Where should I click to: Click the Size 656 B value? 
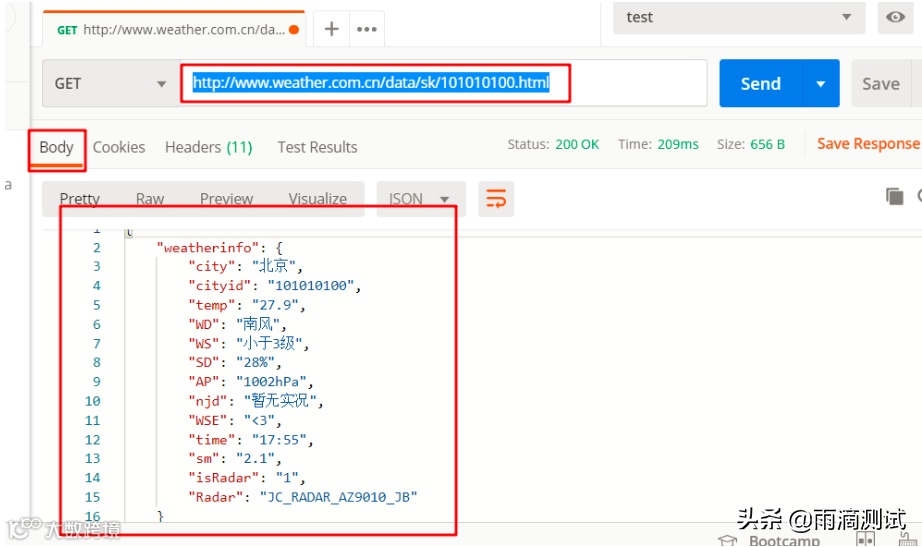(767, 144)
